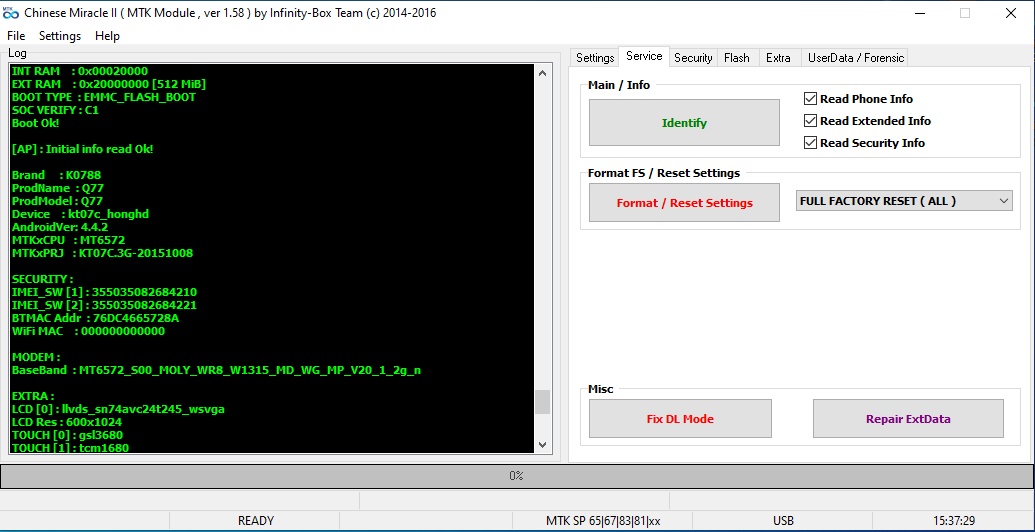1035x532 pixels.
Task: Click the Format / Reset Settings button
Action: click(x=684, y=203)
